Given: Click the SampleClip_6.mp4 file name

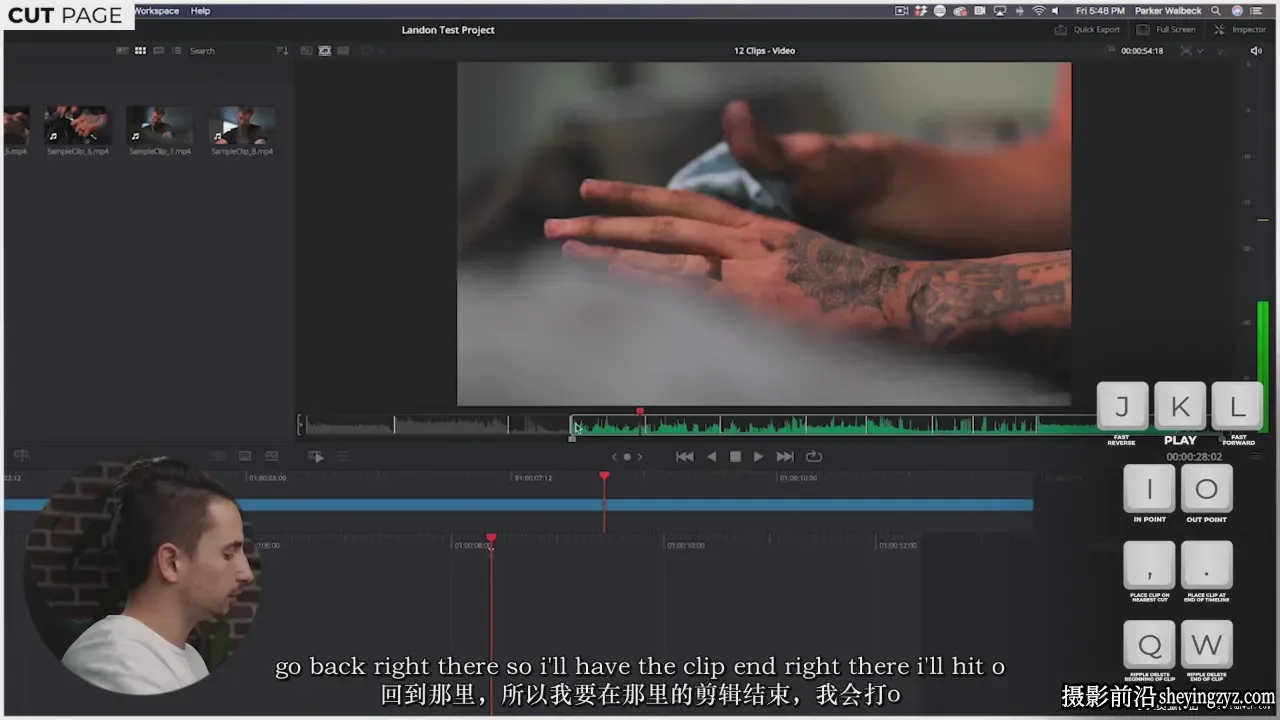Looking at the screenshot, I should click(x=77, y=152).
